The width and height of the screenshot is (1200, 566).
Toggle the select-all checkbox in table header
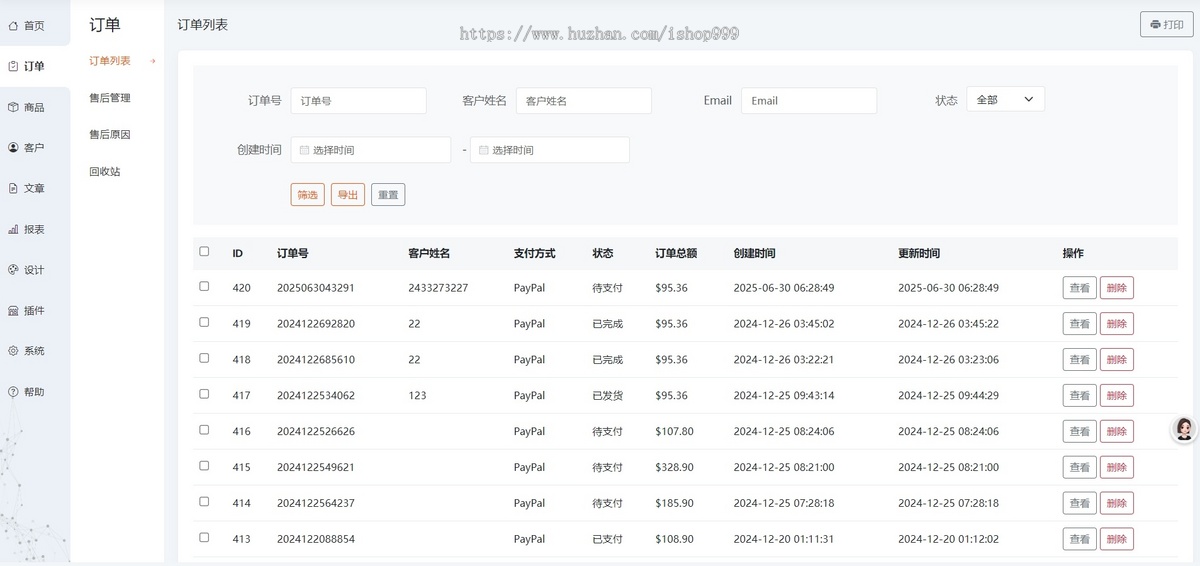(204, 252)
